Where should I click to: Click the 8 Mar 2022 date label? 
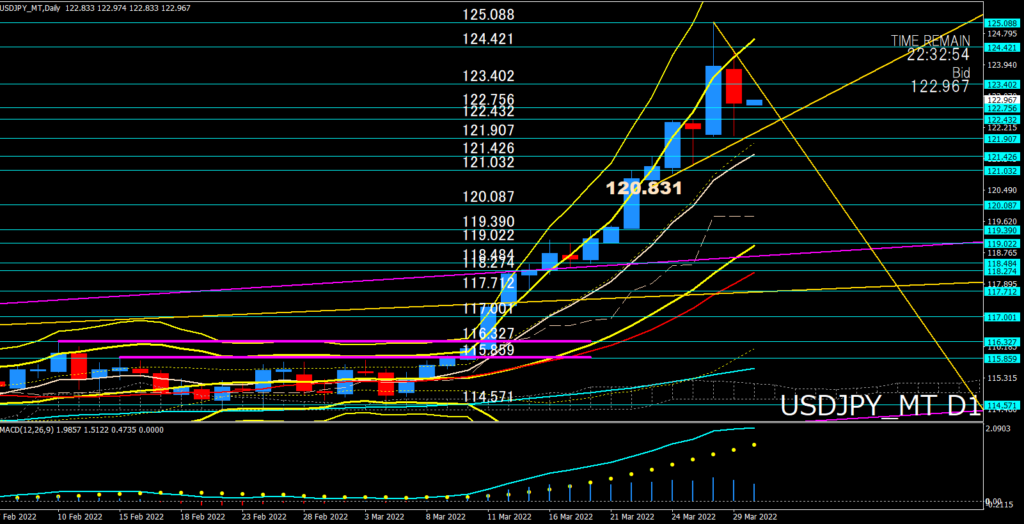pos(447,516)
